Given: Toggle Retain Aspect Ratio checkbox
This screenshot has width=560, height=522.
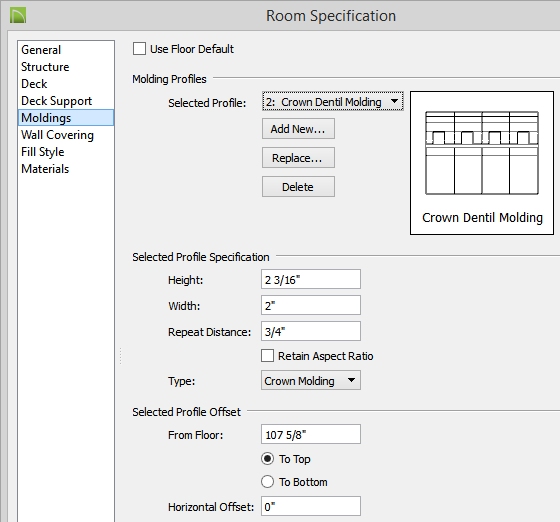Looking at the screenshot, I should [267, 356].
